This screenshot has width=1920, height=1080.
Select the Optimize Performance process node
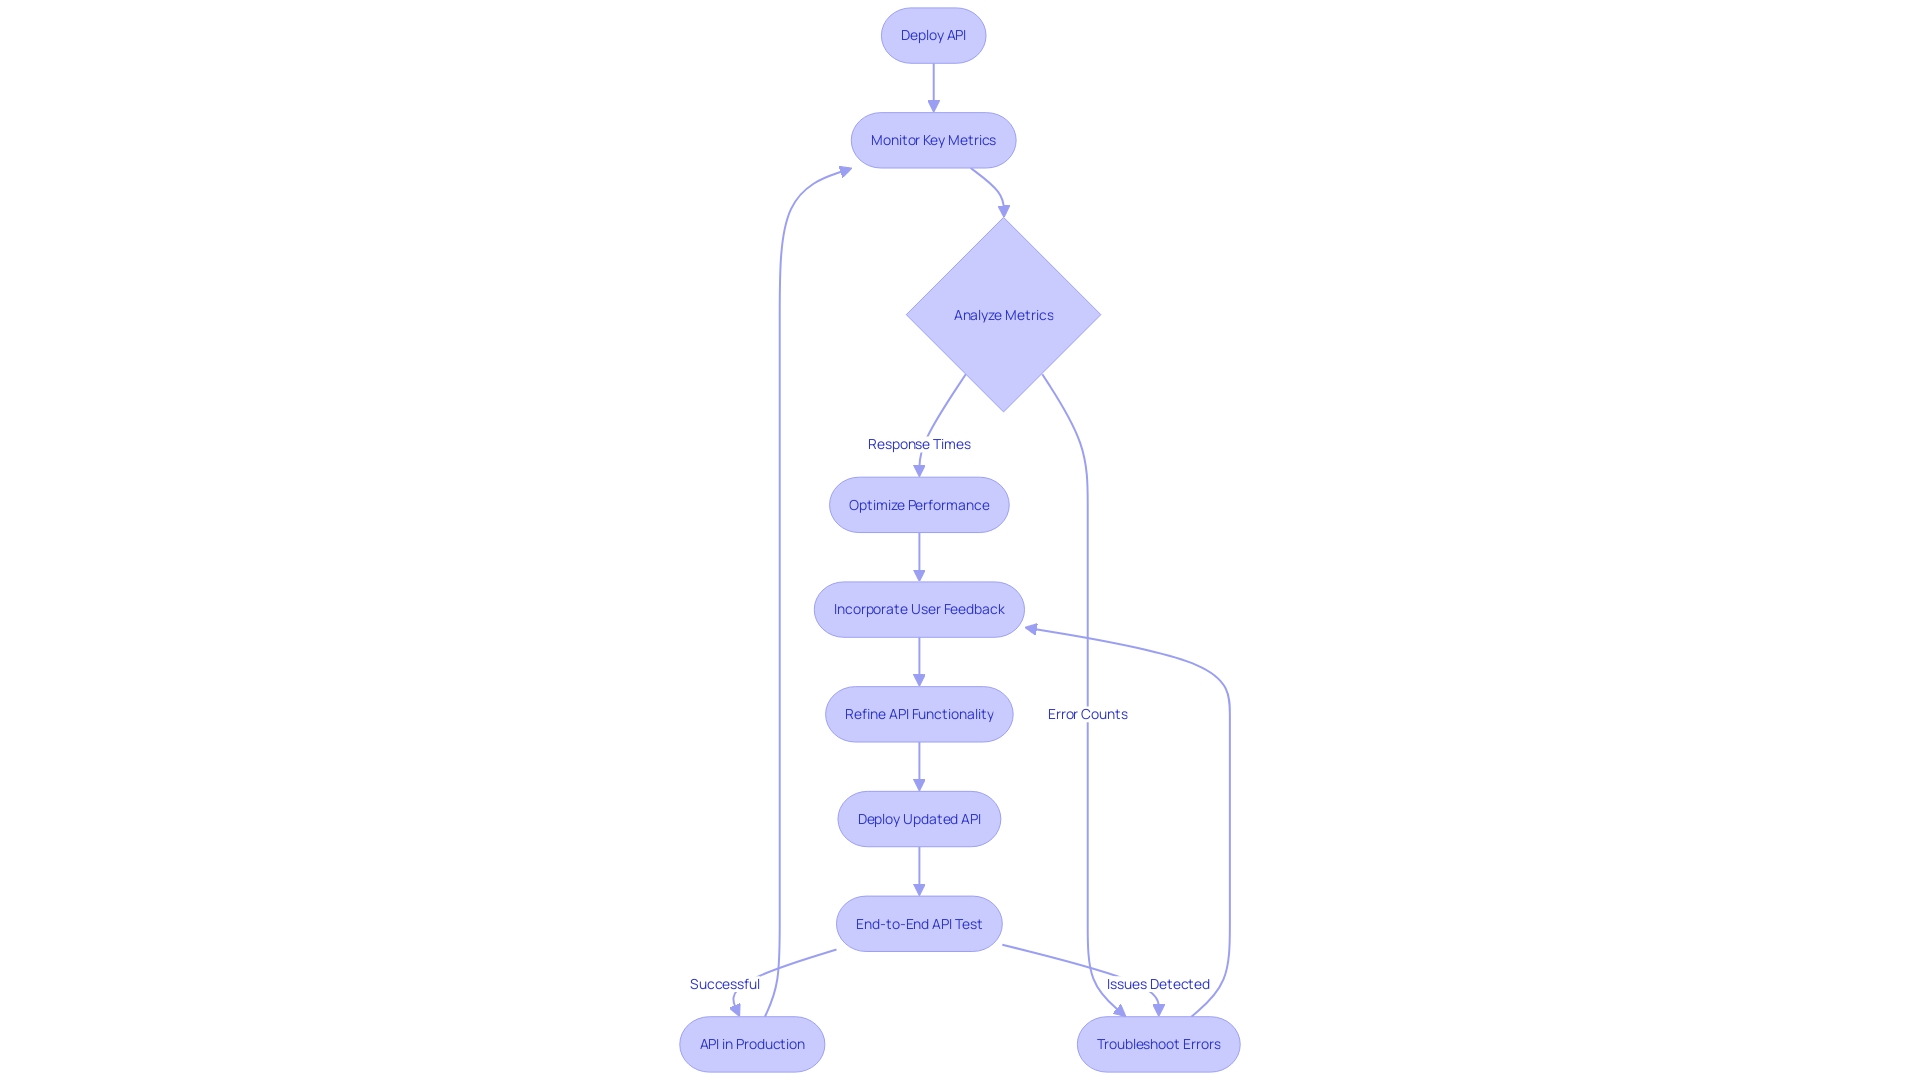919,505
